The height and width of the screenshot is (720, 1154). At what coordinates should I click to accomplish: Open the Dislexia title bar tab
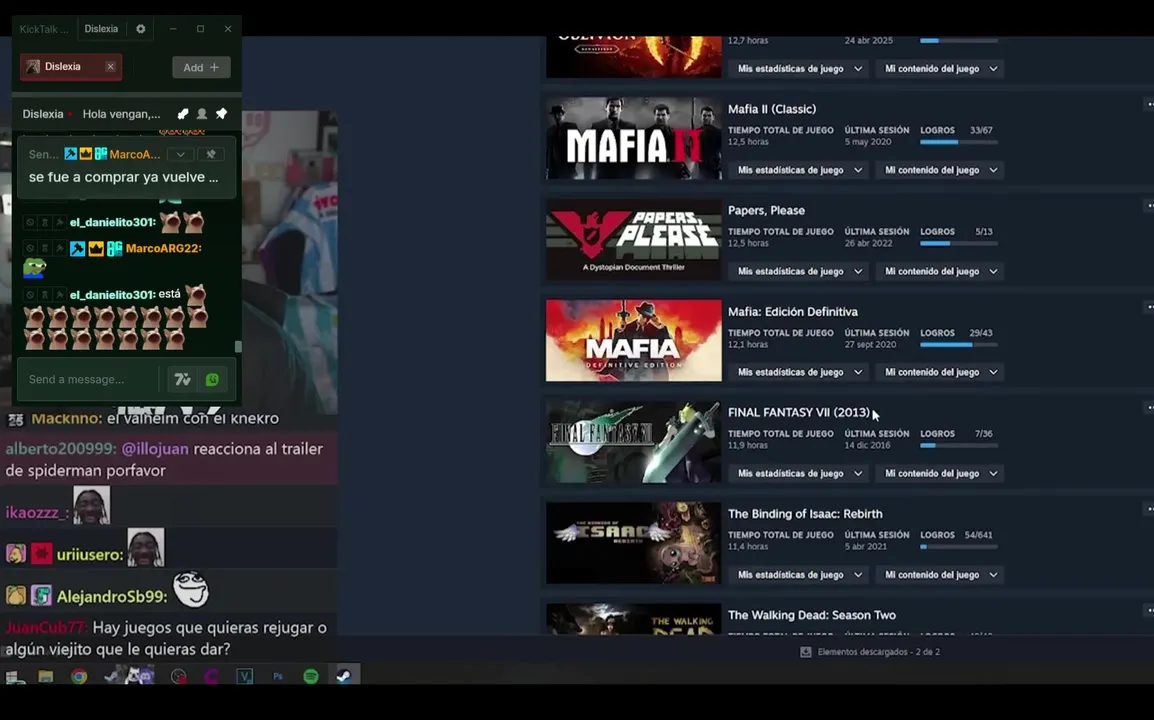click(101, 29)
